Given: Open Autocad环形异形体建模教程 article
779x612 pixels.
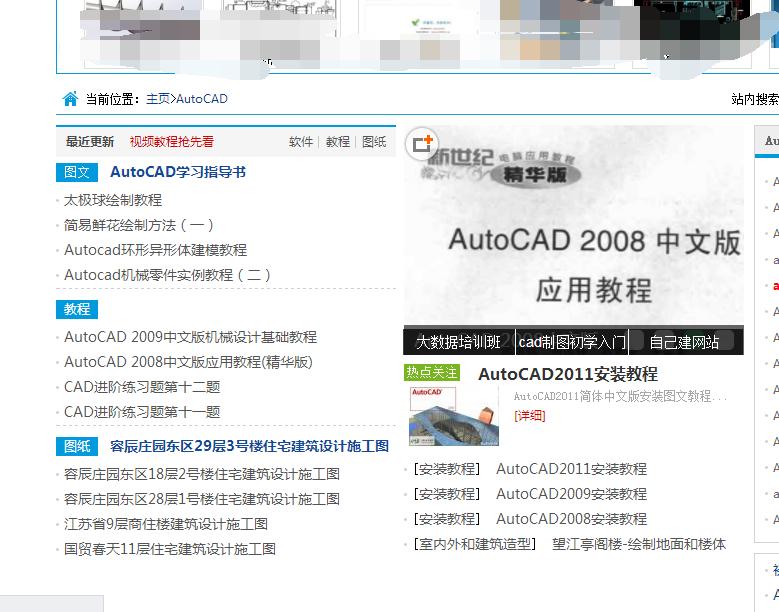Looking at the screenshot, I should 156,250.
